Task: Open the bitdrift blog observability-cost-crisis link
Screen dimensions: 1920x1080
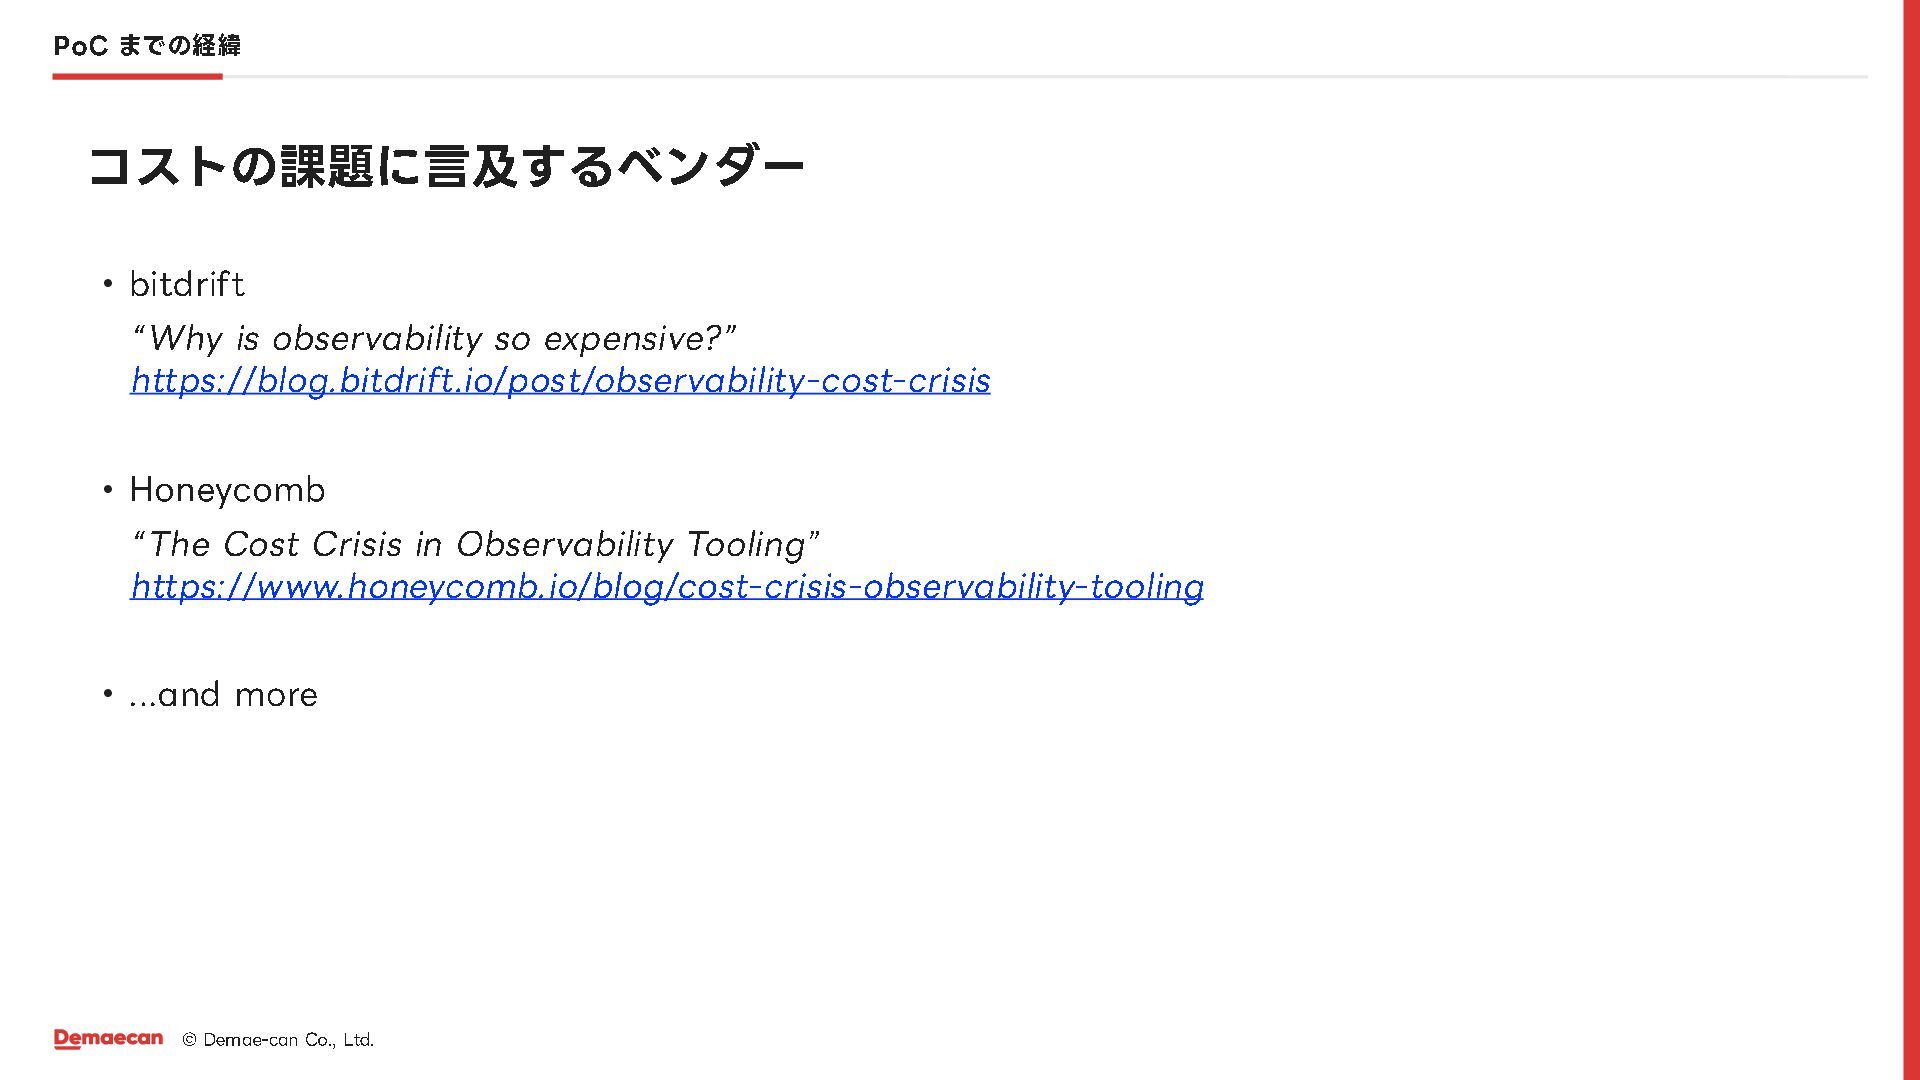Action: click(x=560, y=381)
